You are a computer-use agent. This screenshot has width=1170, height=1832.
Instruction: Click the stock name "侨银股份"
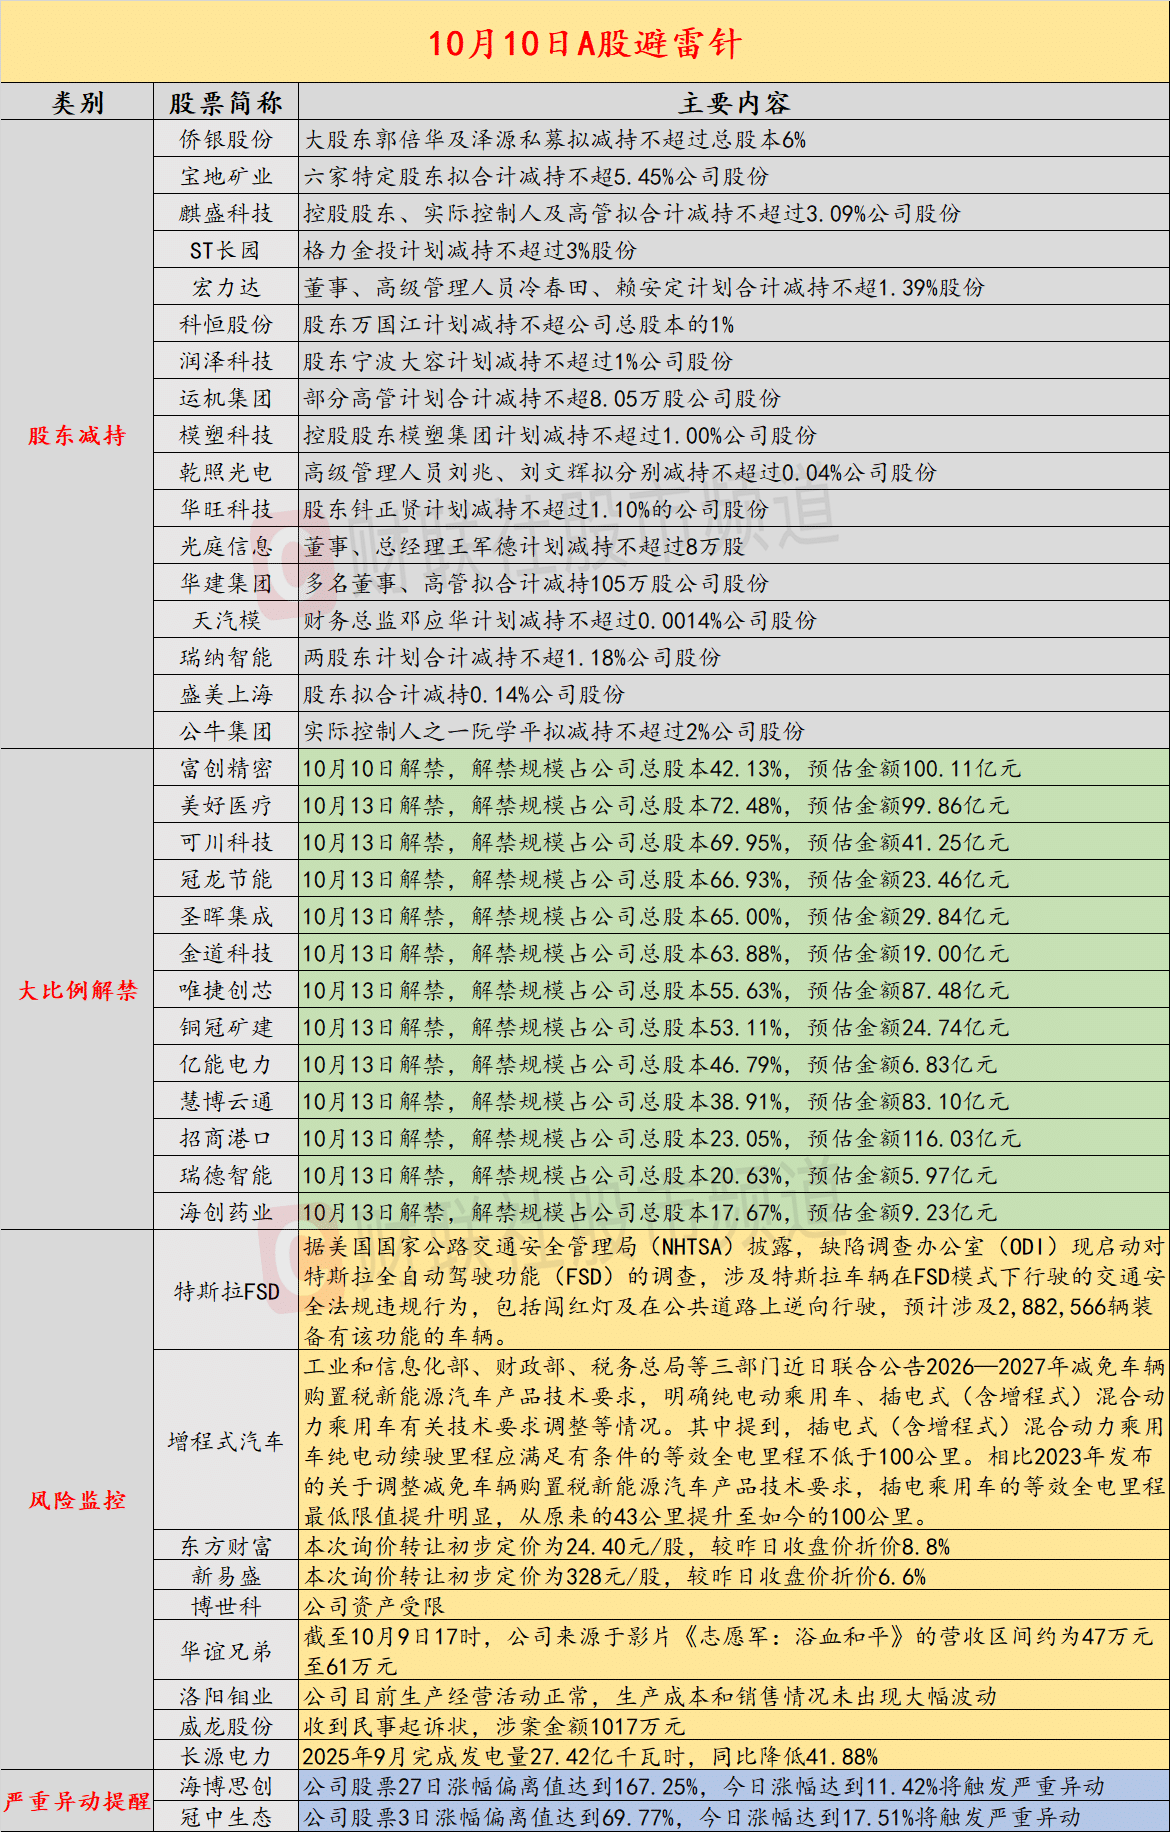pyautogui.click(x=226, y=140)
